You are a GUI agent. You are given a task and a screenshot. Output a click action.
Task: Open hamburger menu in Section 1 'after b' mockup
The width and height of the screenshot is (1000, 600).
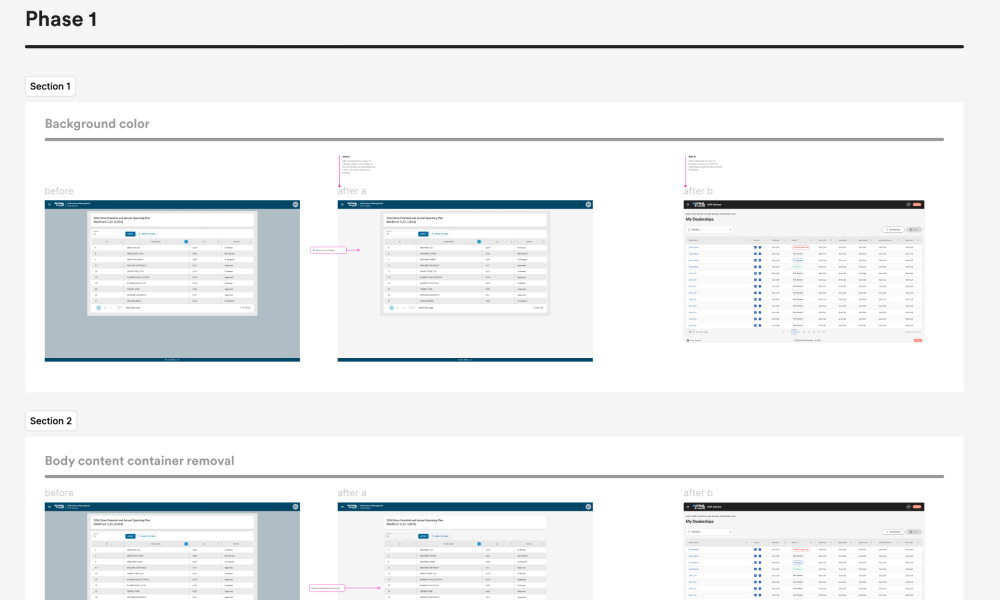pyautogui.click(x=688, y=205)
